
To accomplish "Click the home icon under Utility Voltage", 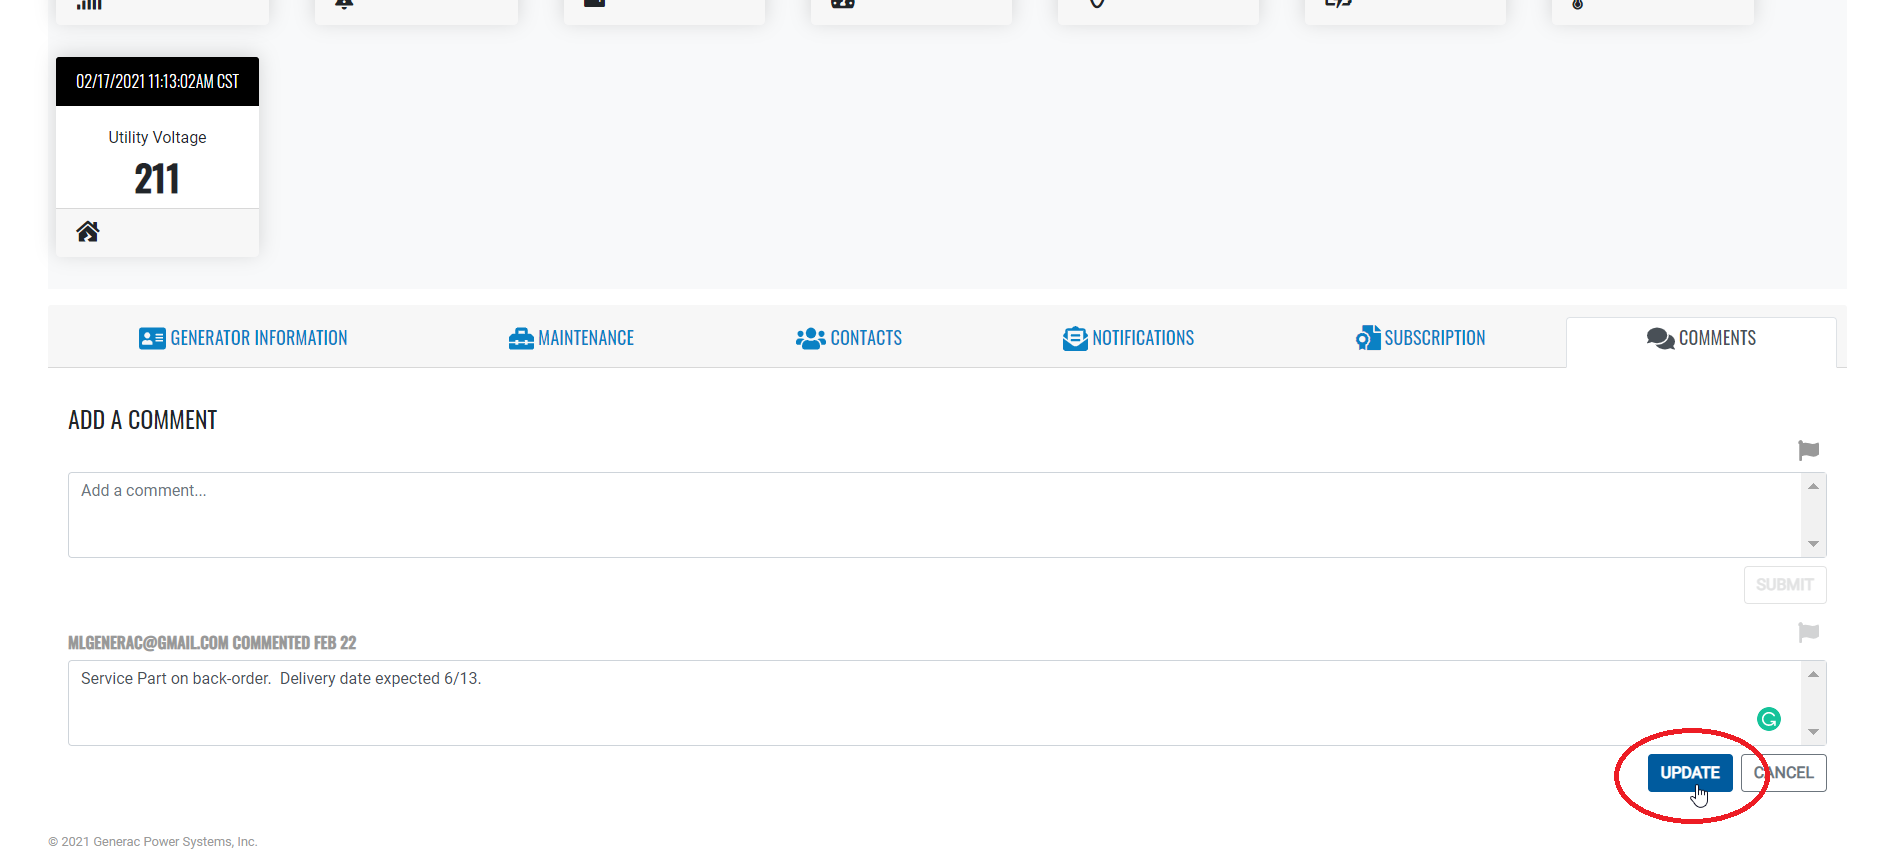I will (x=88, y=232).
